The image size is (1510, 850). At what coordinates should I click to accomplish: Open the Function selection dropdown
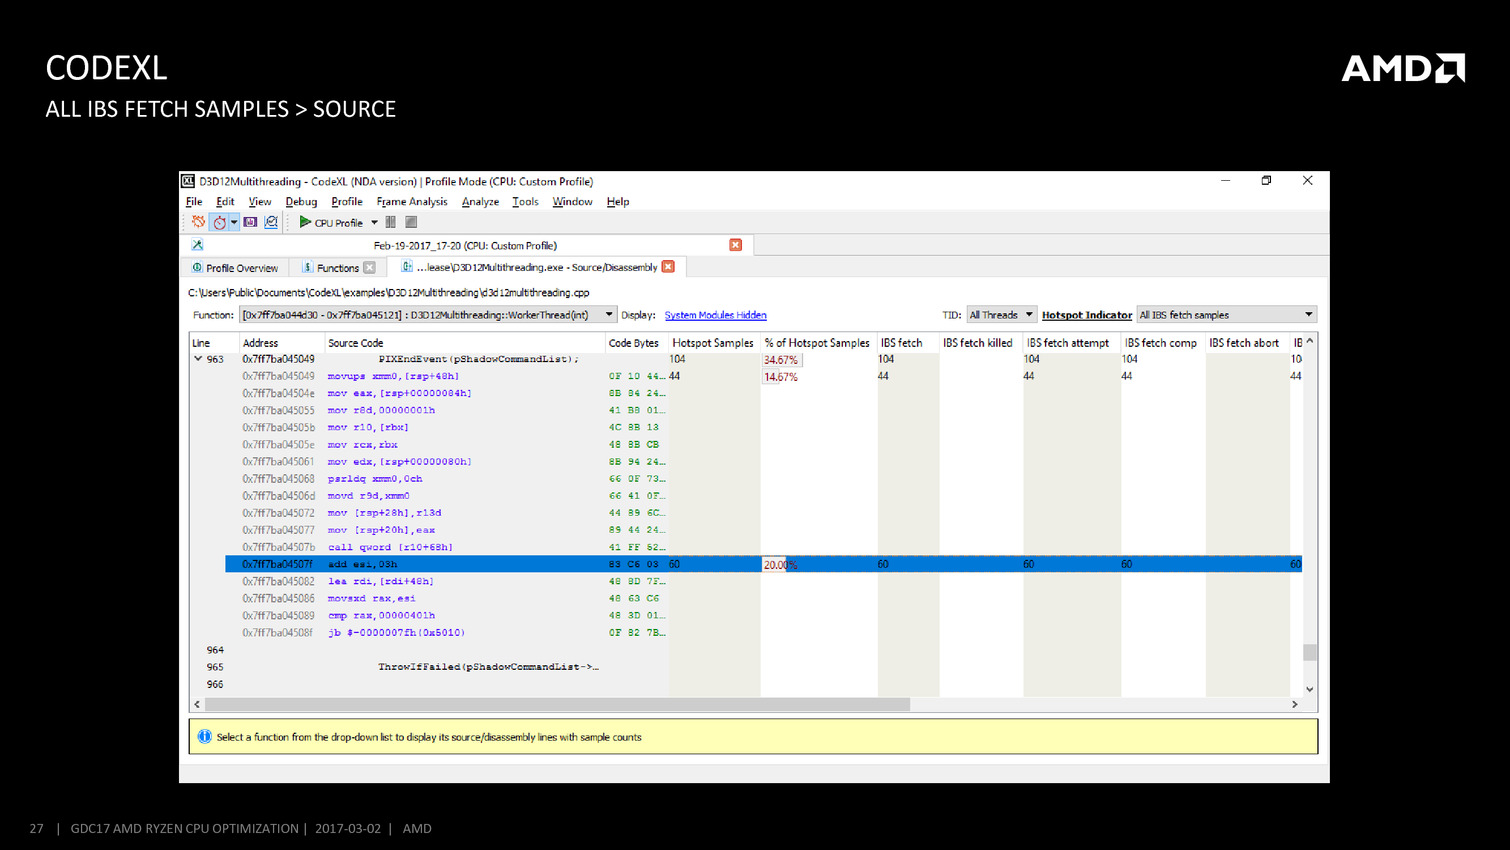(x=608, y=315)
